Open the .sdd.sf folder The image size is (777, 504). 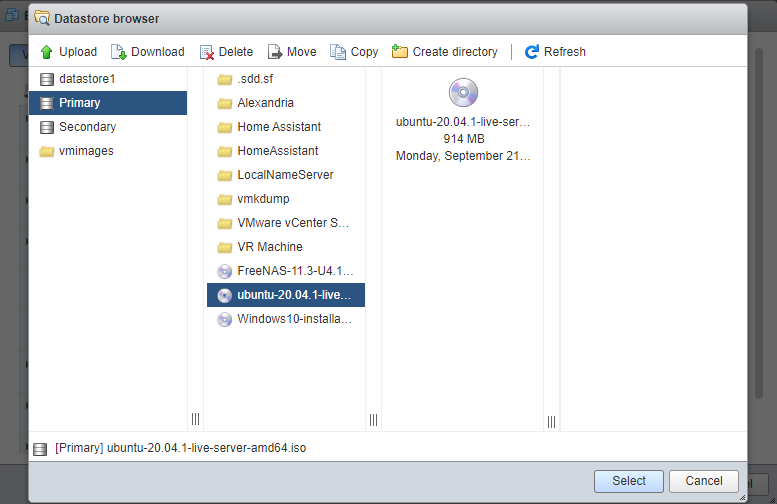[x=286, y=79]
